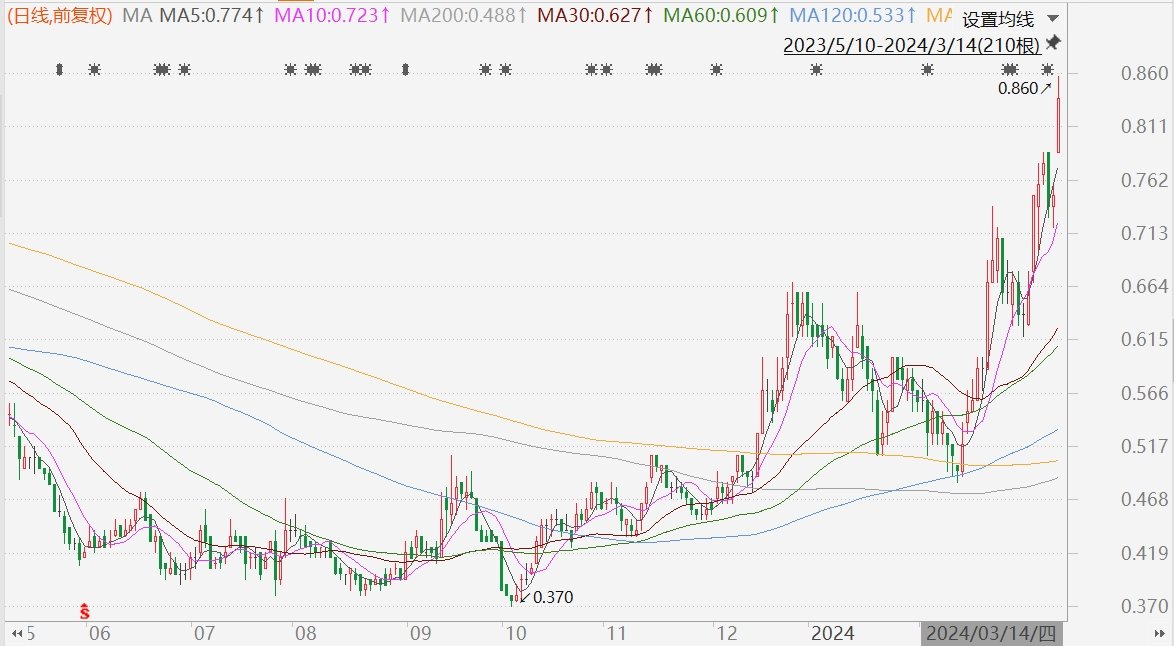The width and height of the screenshot is (1174, 646).
Task: Click the highlighted 2024/03/14/四 date label
Action: tap(992, 633)
